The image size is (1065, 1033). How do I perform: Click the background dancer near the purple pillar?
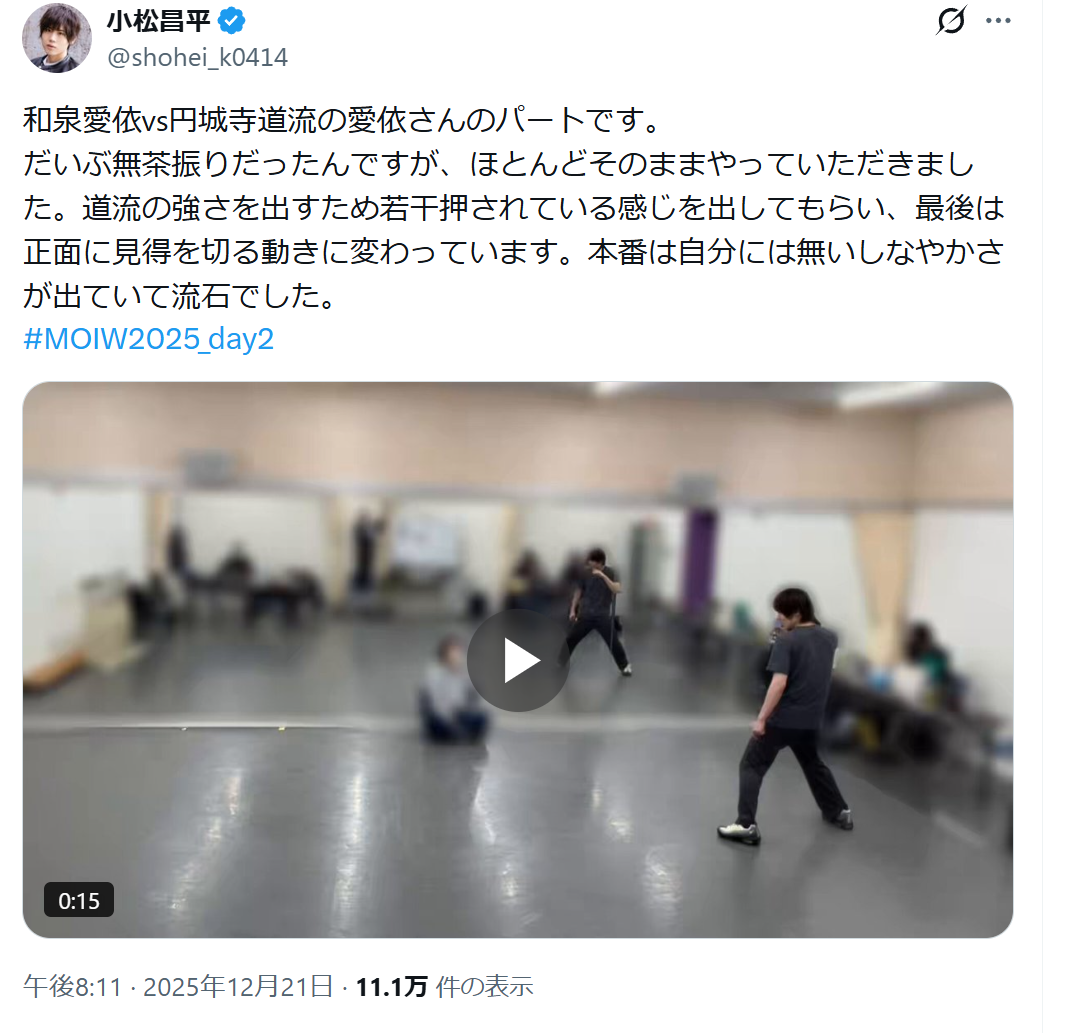point(598,611)
